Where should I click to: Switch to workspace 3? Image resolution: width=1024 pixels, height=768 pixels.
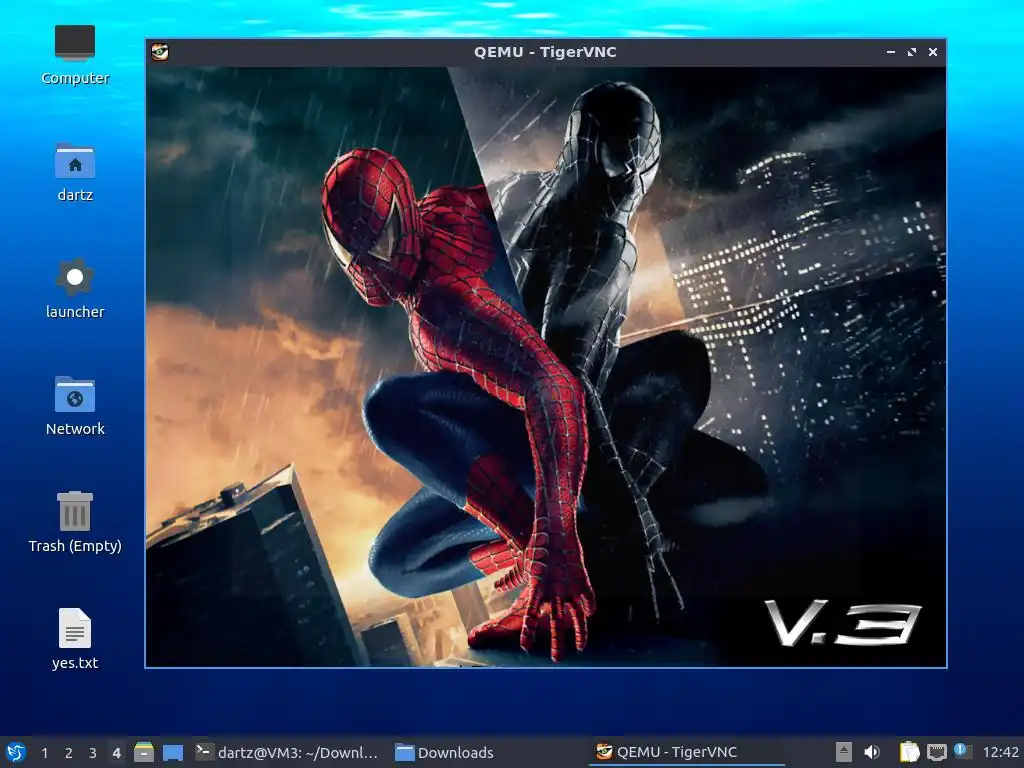[x=93, y=753]
